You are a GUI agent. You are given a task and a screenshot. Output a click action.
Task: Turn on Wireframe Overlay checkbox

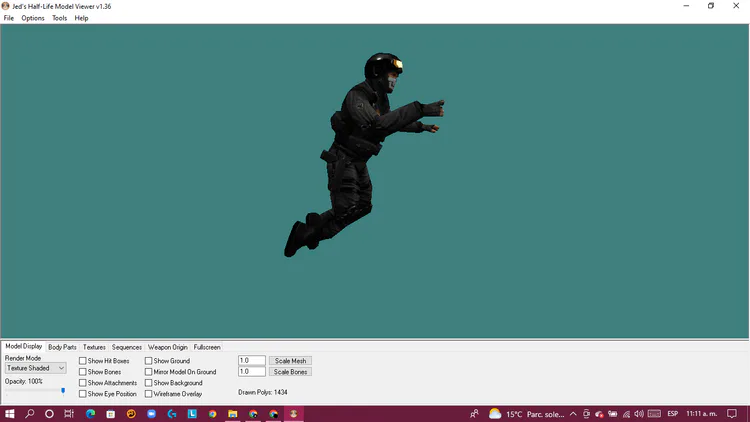tap(149, 394)
